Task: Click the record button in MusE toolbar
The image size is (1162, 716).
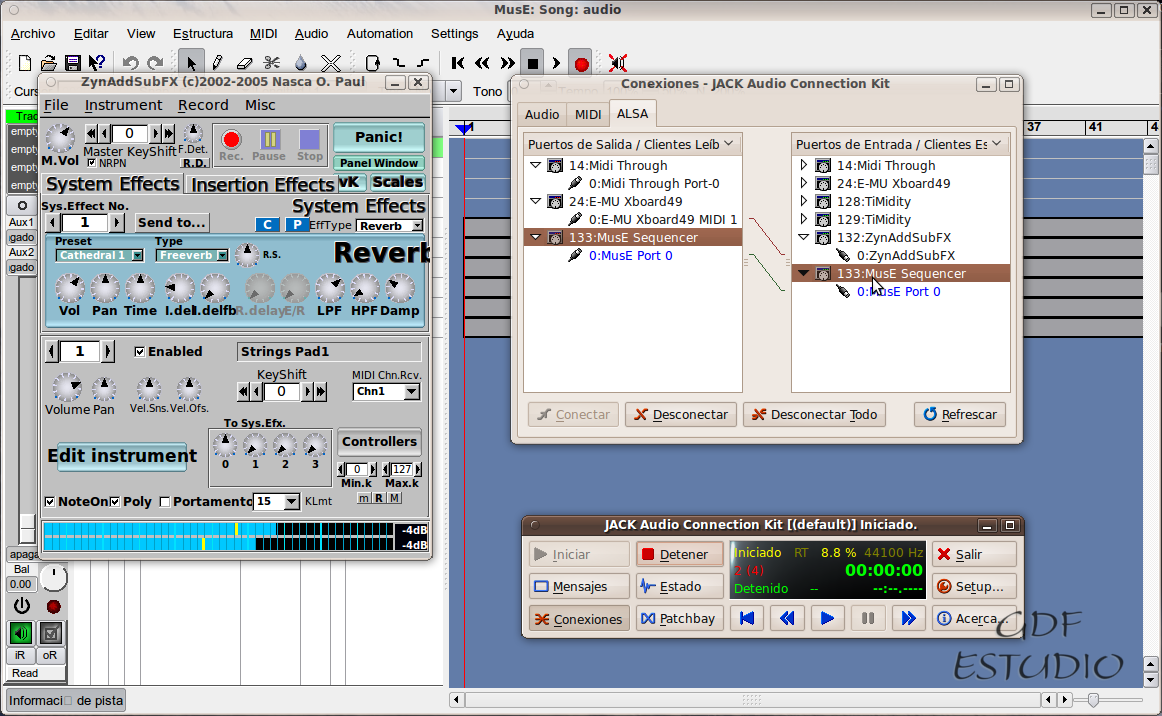Action: coord(581,64)
